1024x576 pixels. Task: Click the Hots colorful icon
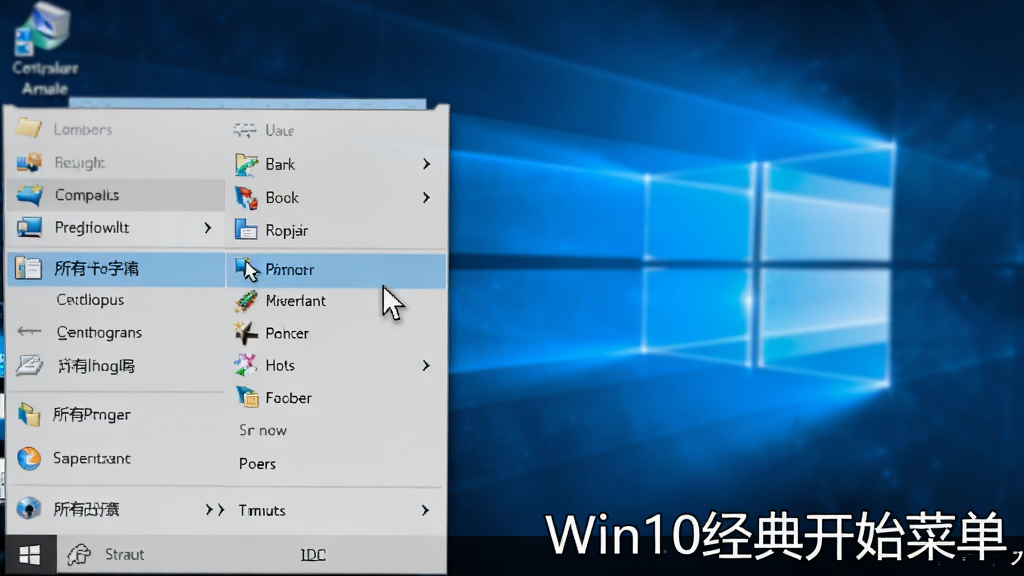point(246,365)
